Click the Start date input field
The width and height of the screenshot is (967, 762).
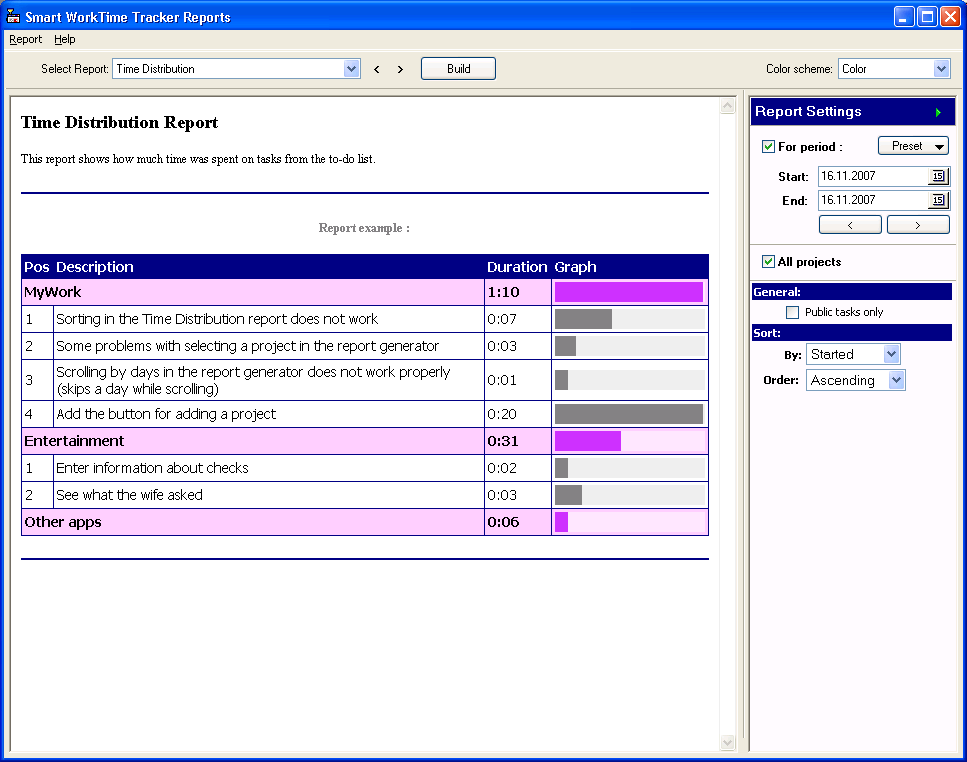[x=873, y=176]
